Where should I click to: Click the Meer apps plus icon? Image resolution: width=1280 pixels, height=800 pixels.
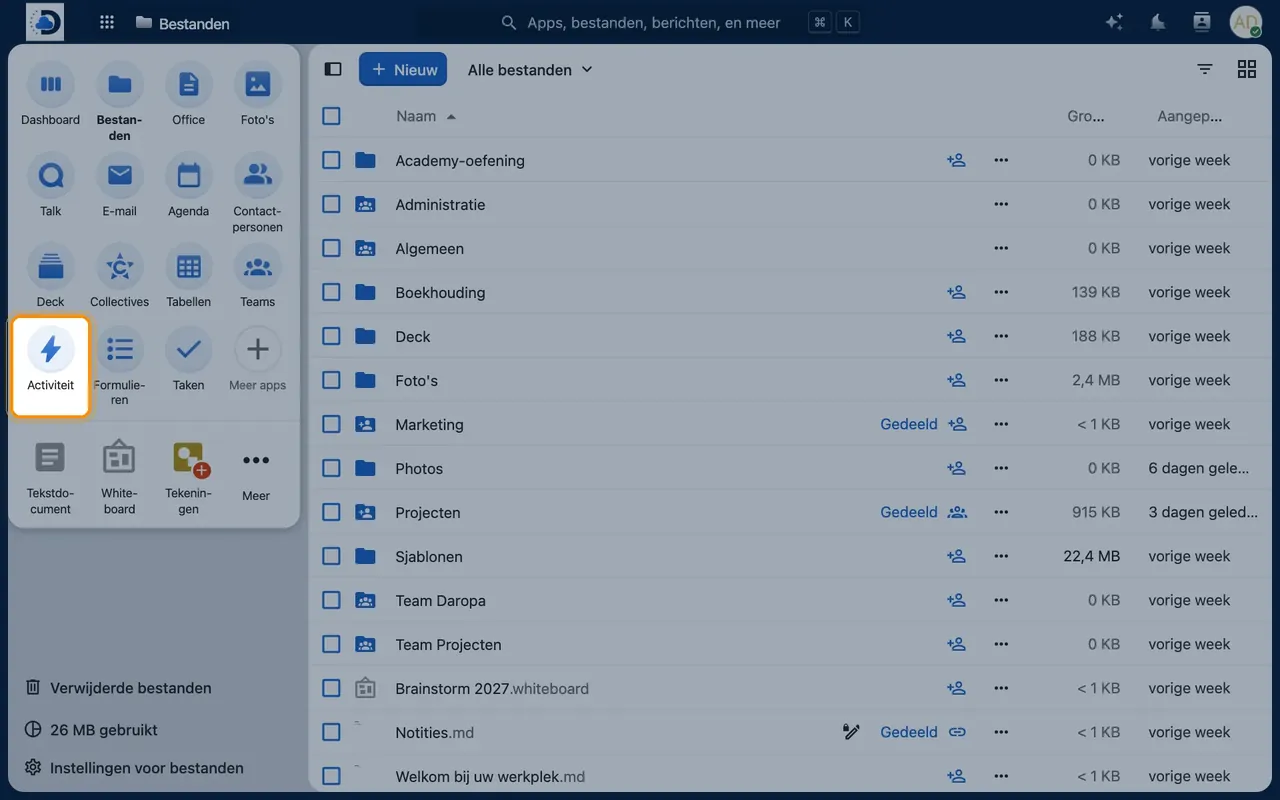(x=257, y=350)
